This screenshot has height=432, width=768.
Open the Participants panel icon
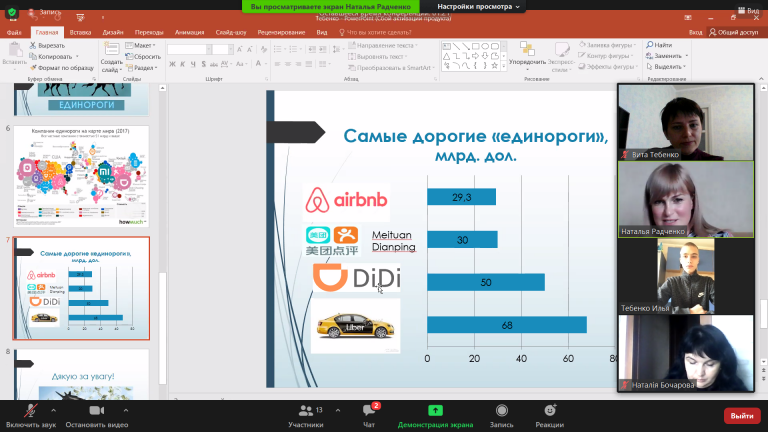(x=306, y=410)
